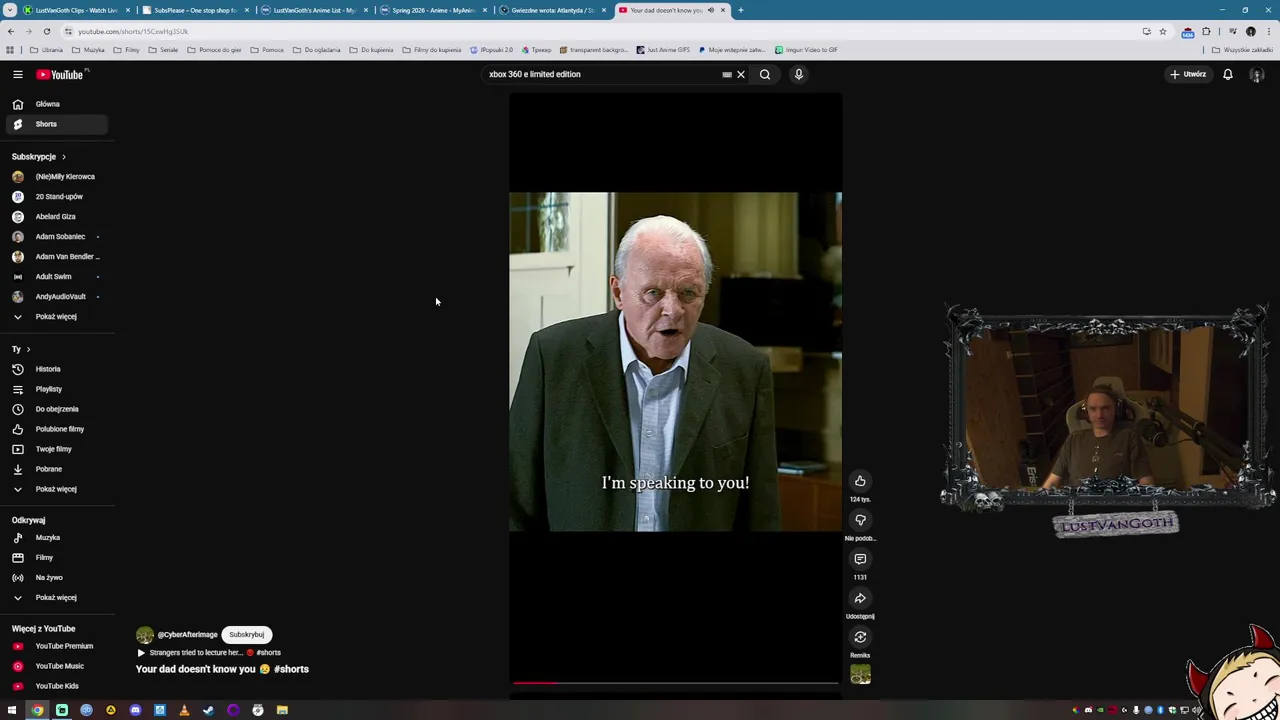Open Filmy under Odkrywaj

(x=57, y=557)
